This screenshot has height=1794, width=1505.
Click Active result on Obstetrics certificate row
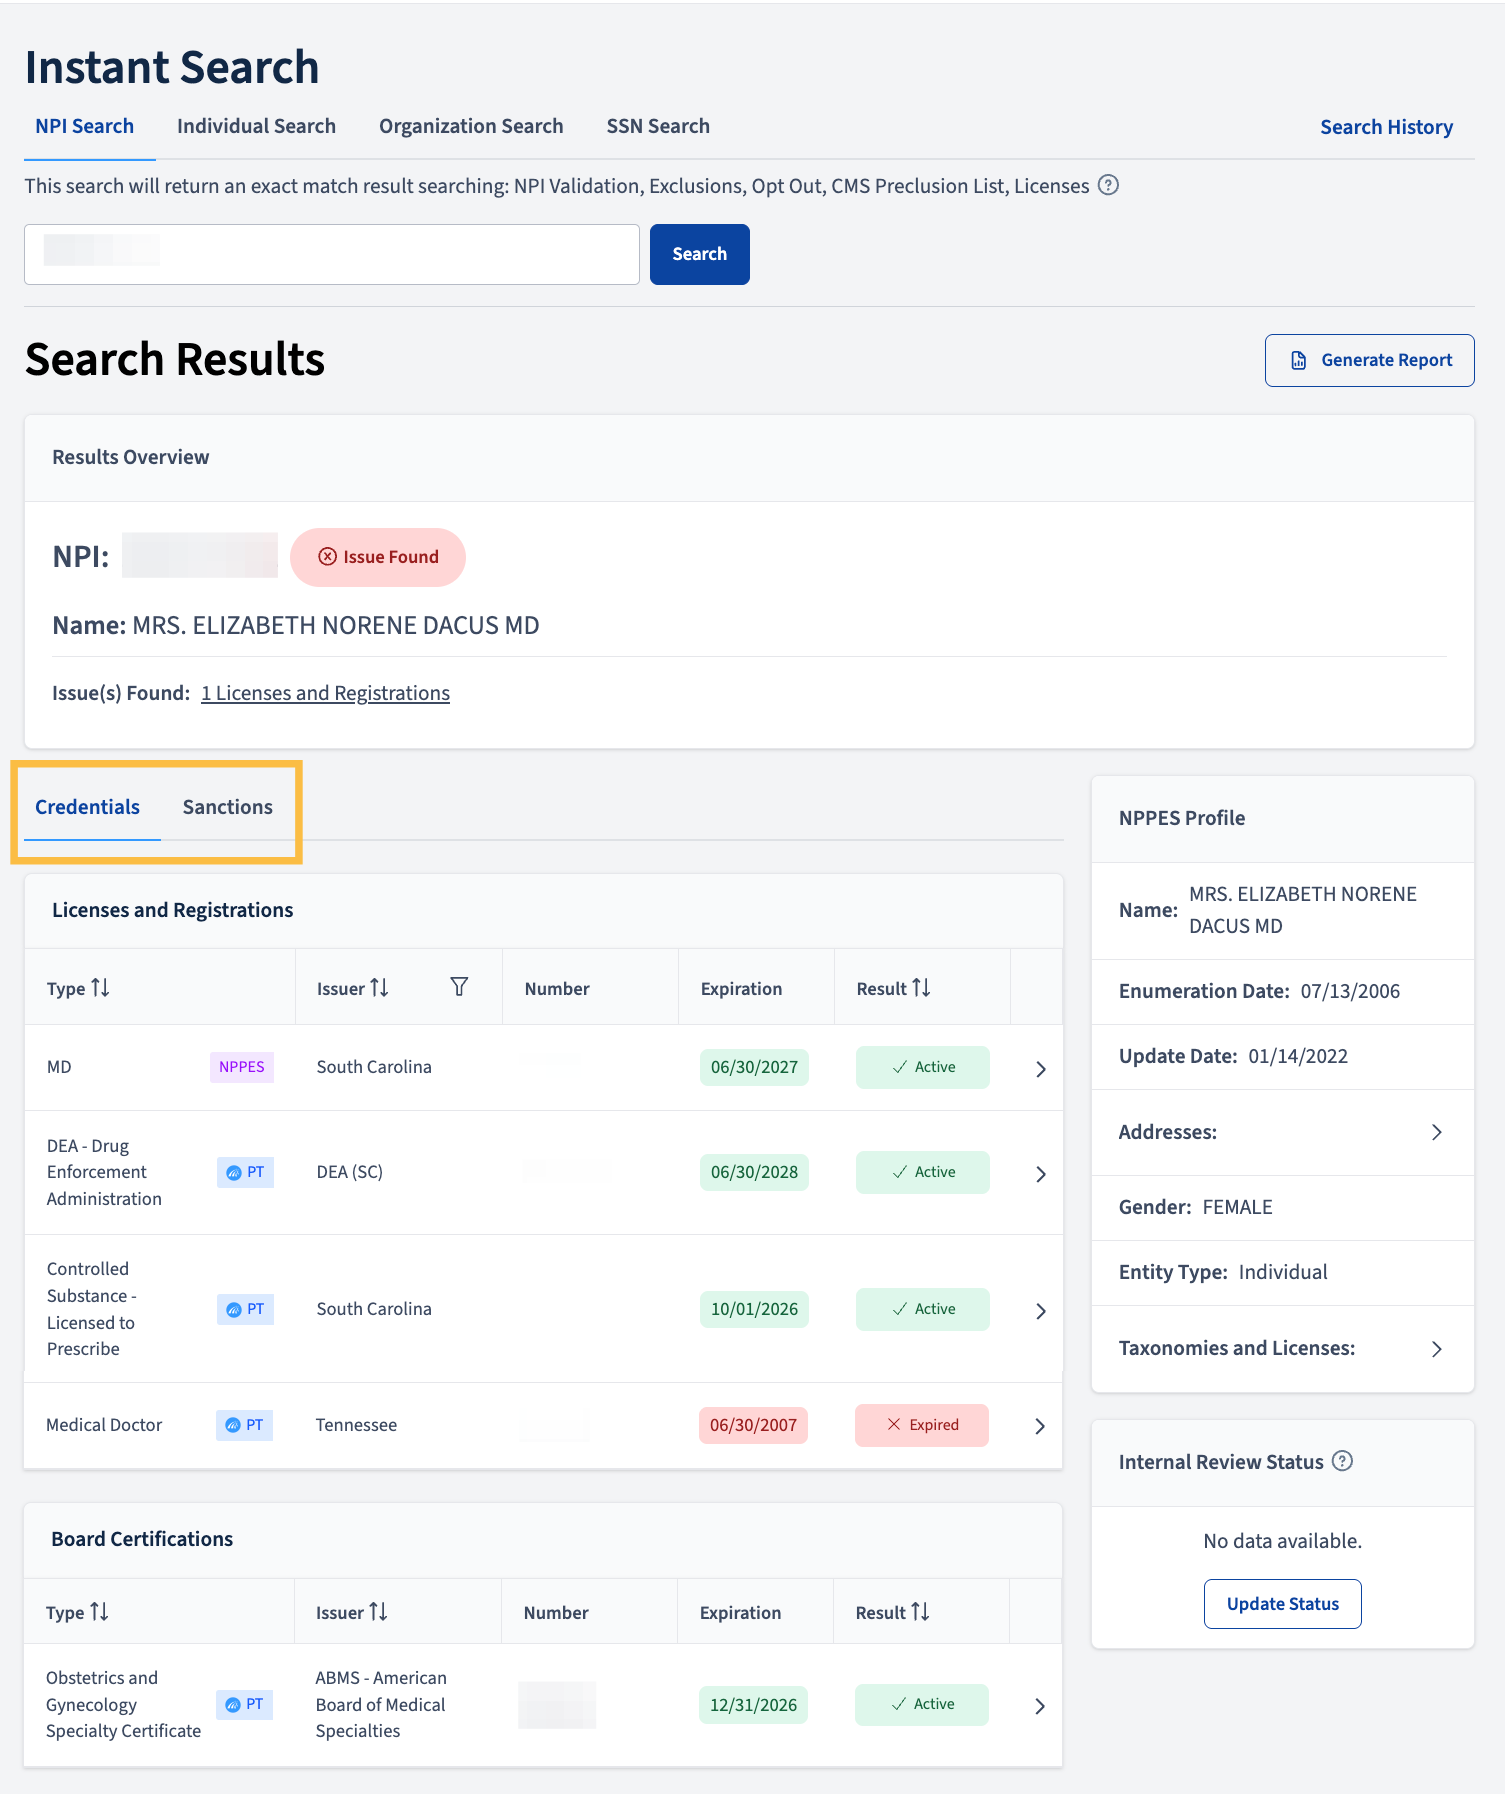(922, 1704)
